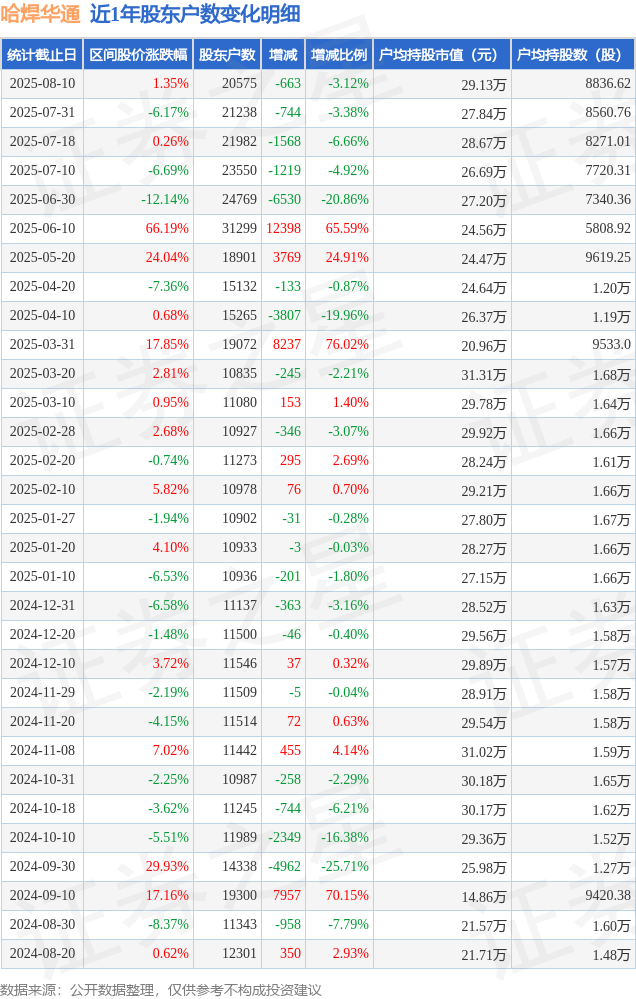This screenshot has height=999, width=636.
Task: Select the 76.02% change ratio cell
Action: pyautogui.click(x=339, y=344)
